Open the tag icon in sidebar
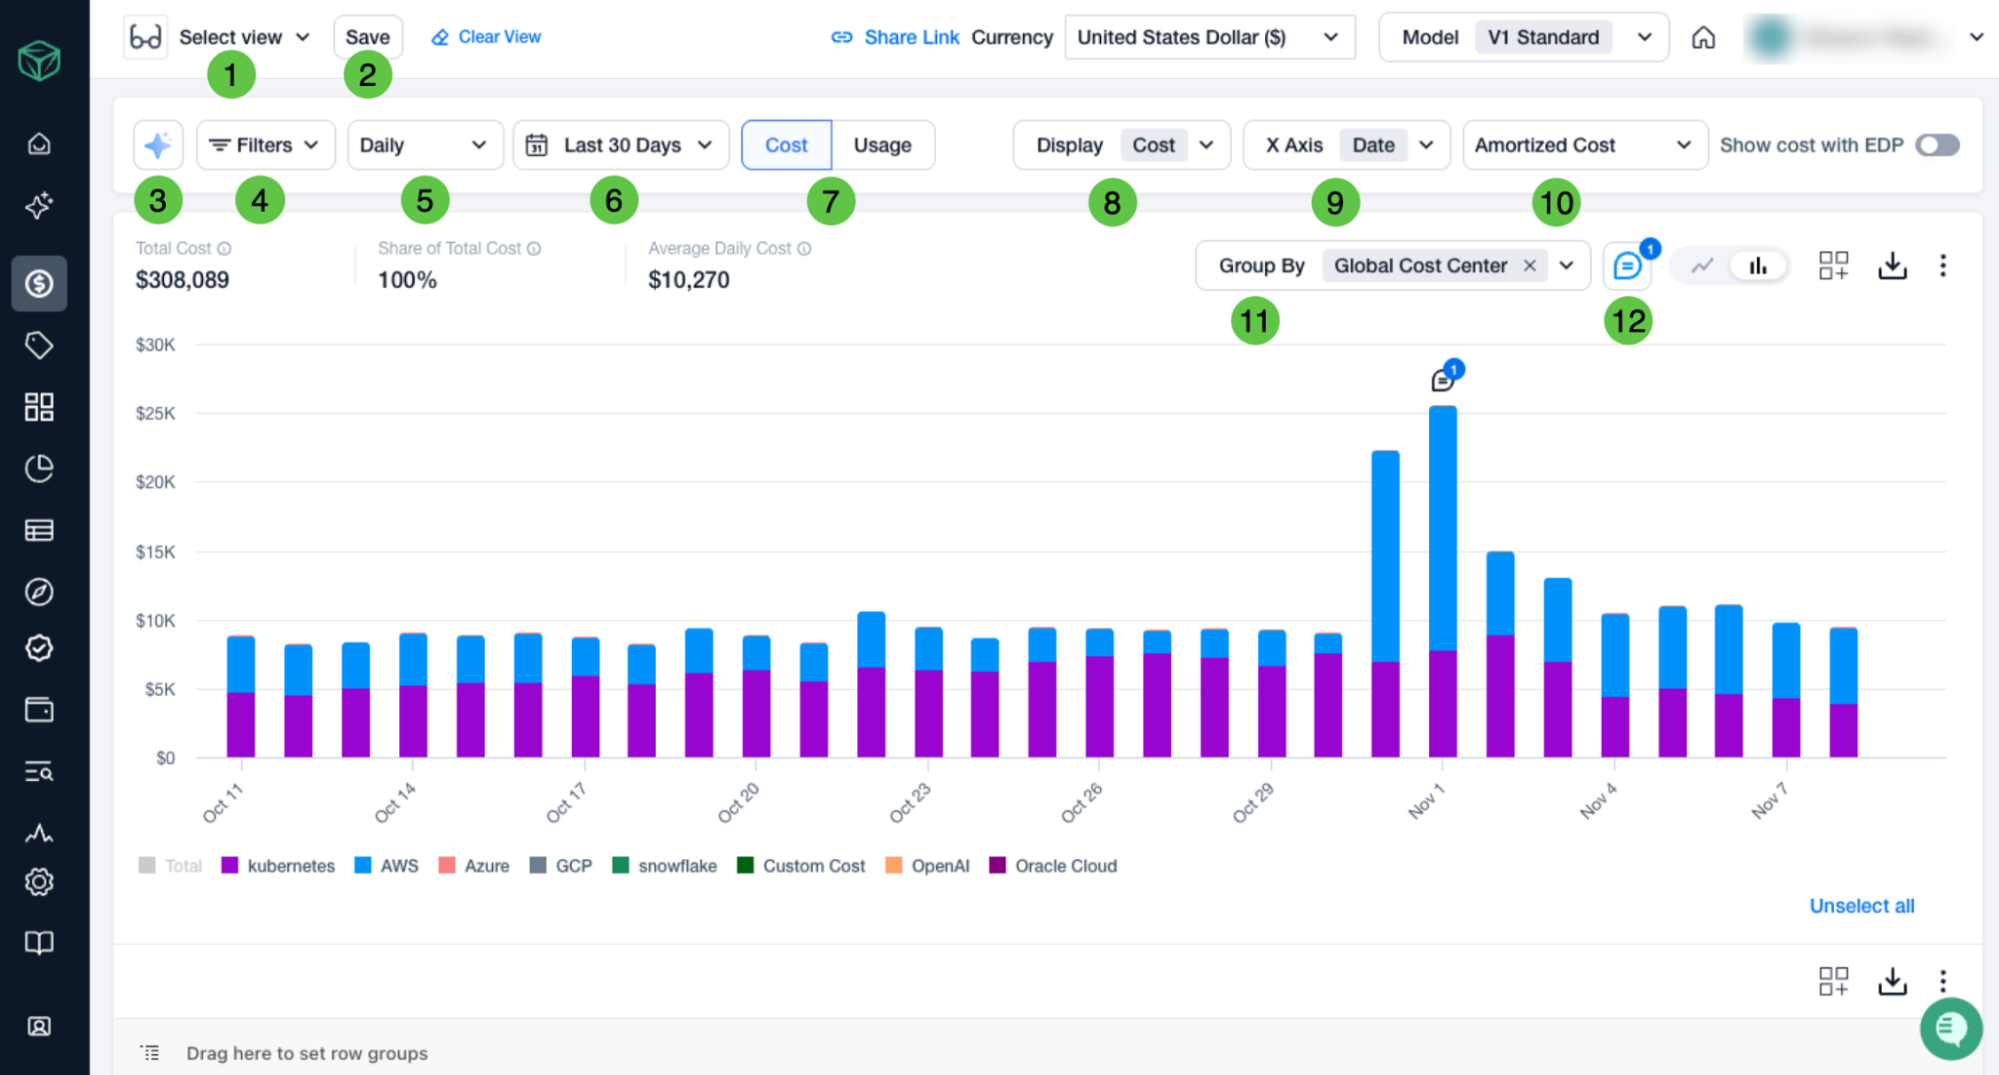The height and width of the screenshot is (1075, 1999). coord(39,346)
